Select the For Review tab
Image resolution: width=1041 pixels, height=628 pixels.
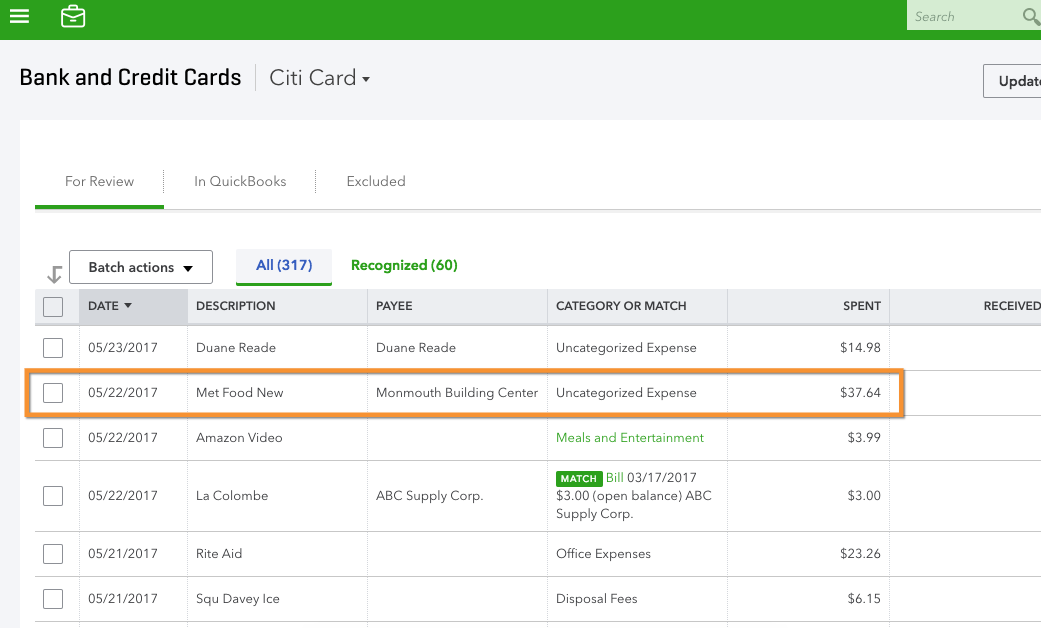[x=99, y=181]
